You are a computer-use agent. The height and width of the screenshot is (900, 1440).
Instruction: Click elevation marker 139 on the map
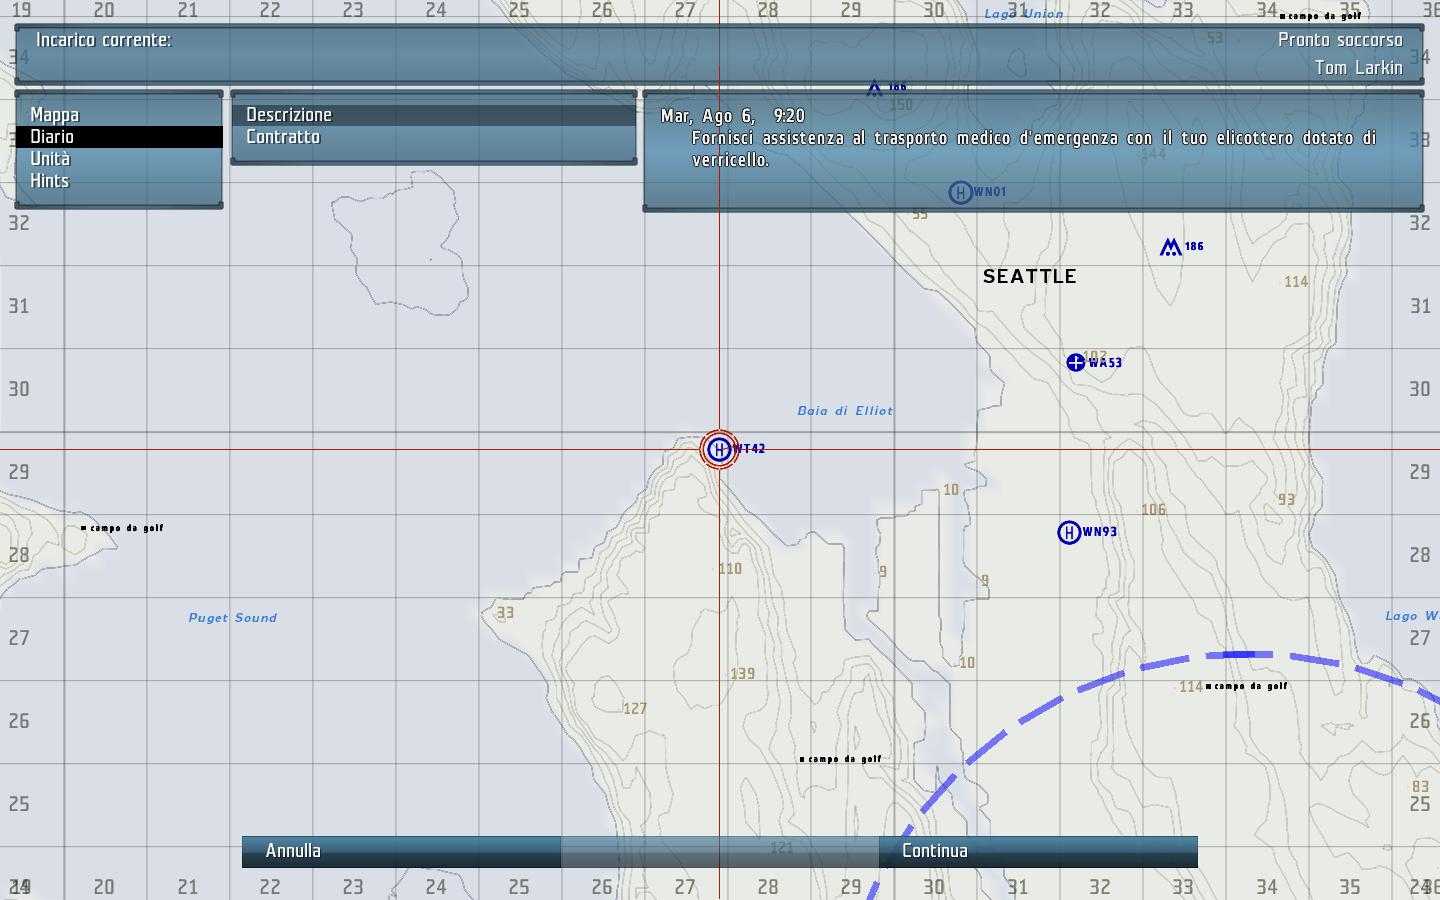coord(743,674)
